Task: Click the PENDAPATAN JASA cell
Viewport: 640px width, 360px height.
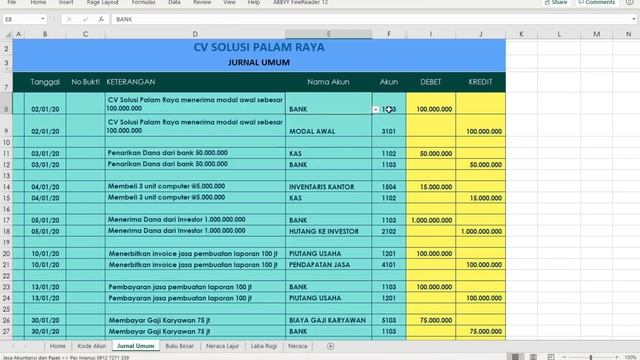Action: tap(329, 265)
